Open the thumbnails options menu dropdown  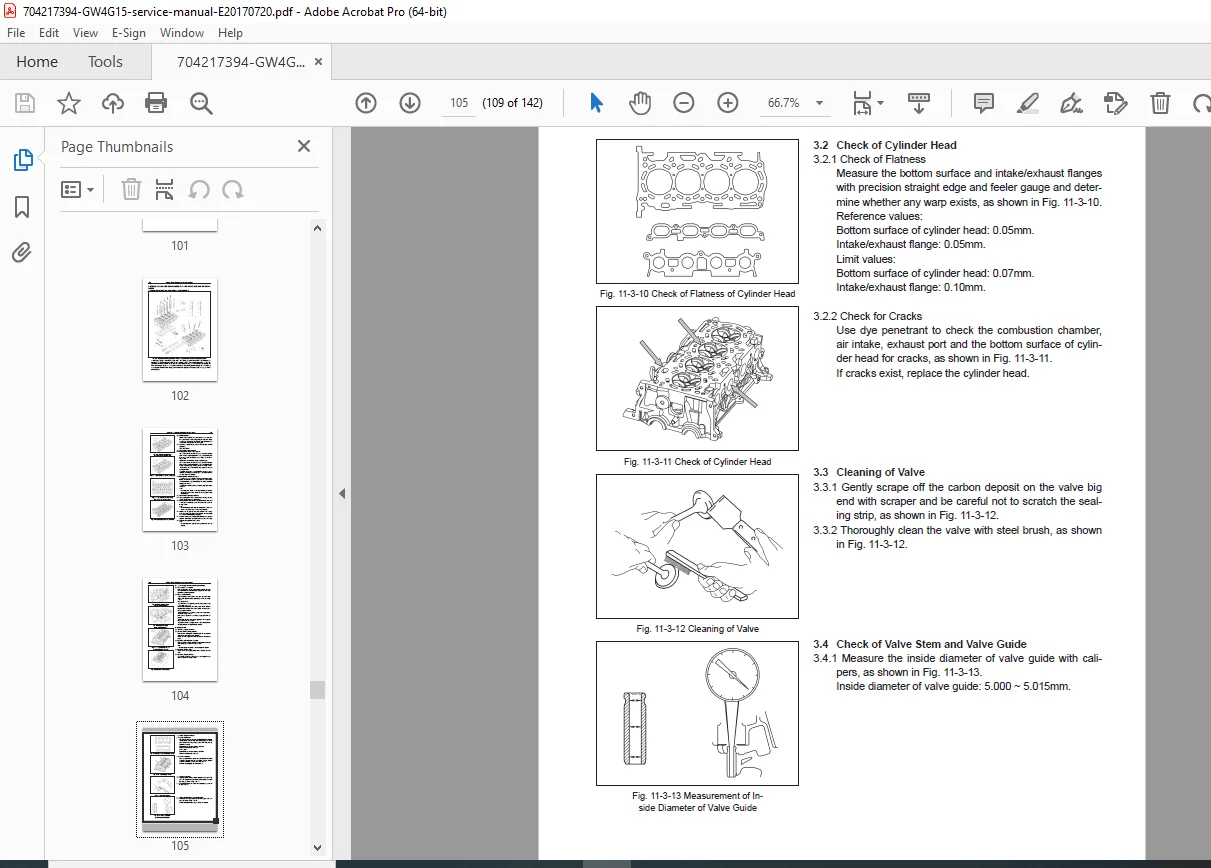(x=78, y=189)
